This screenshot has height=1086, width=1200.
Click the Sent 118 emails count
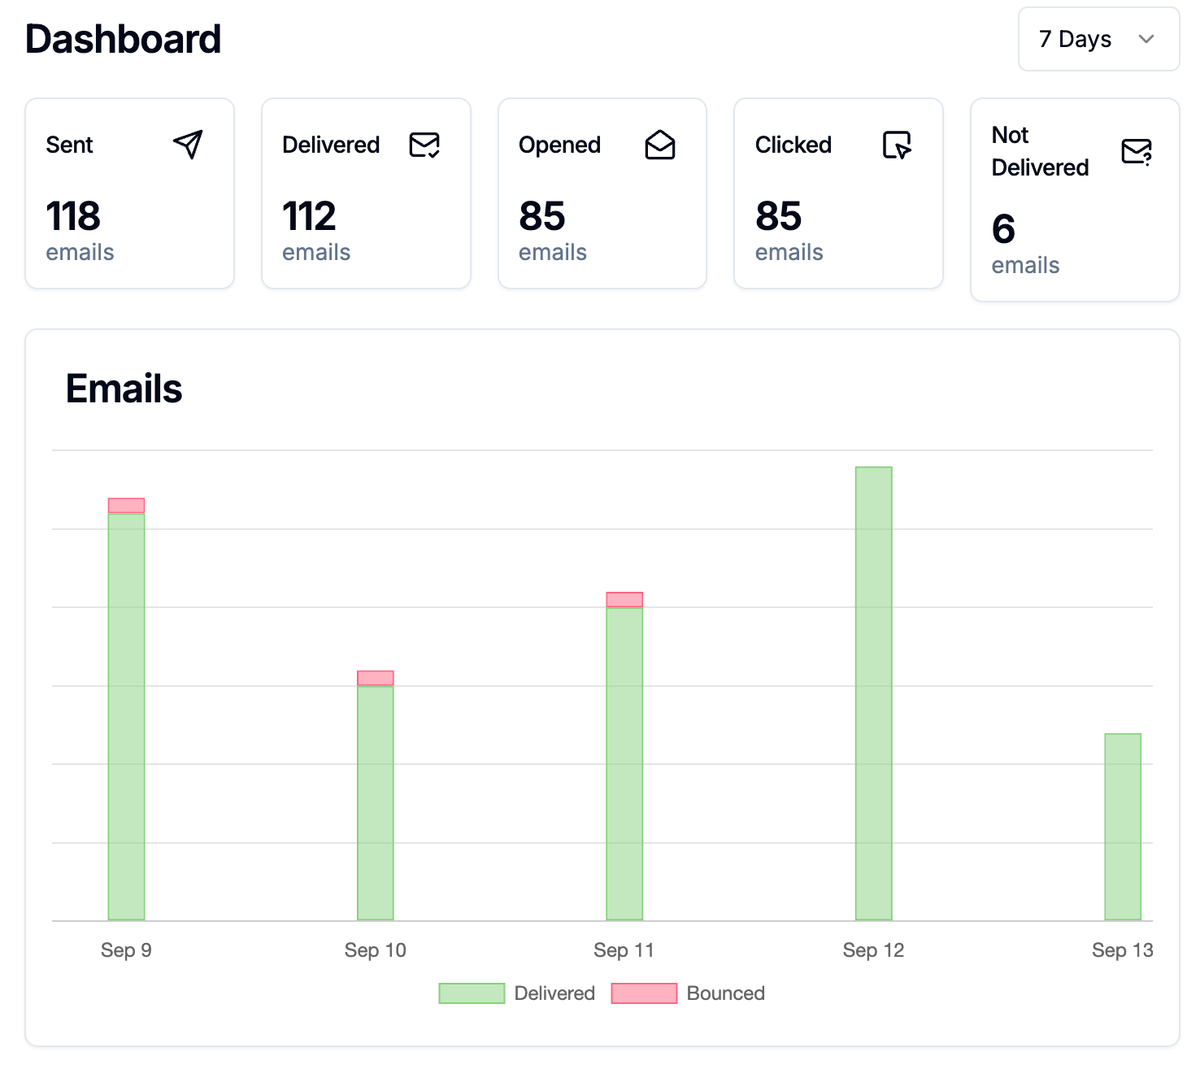(x=73, y=216)
